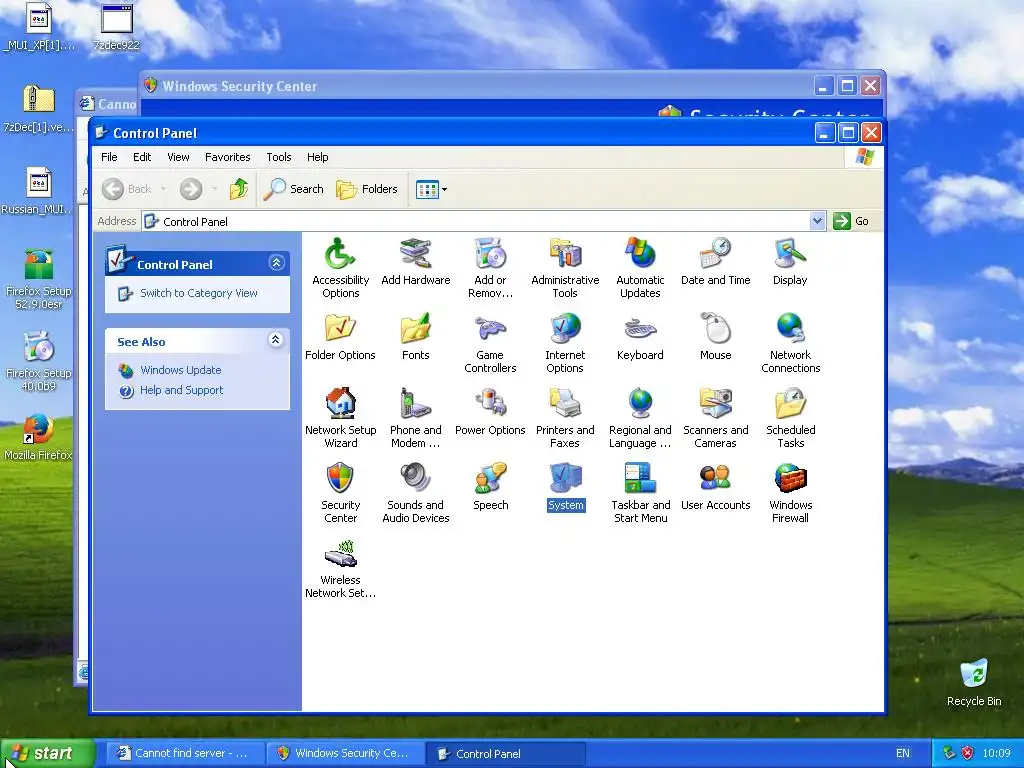Viewport: 1024px width, 768px height.
Task: Click the tray clock showing 10:09
Action: [996, 753]
